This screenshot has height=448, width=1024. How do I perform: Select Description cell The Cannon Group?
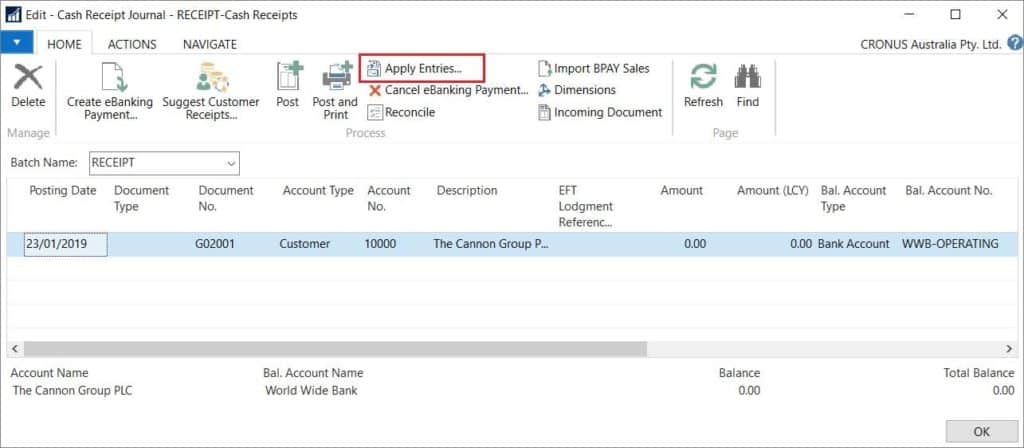(491, 244)
